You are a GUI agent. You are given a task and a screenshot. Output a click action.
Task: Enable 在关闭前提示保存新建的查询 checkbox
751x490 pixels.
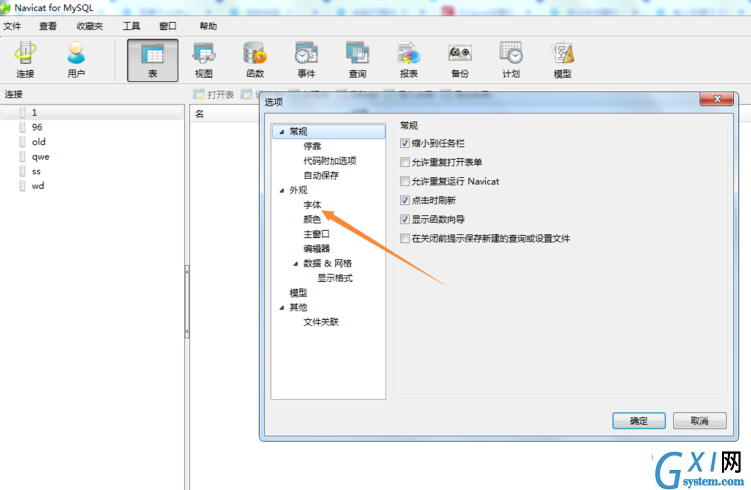click(405, 238)
